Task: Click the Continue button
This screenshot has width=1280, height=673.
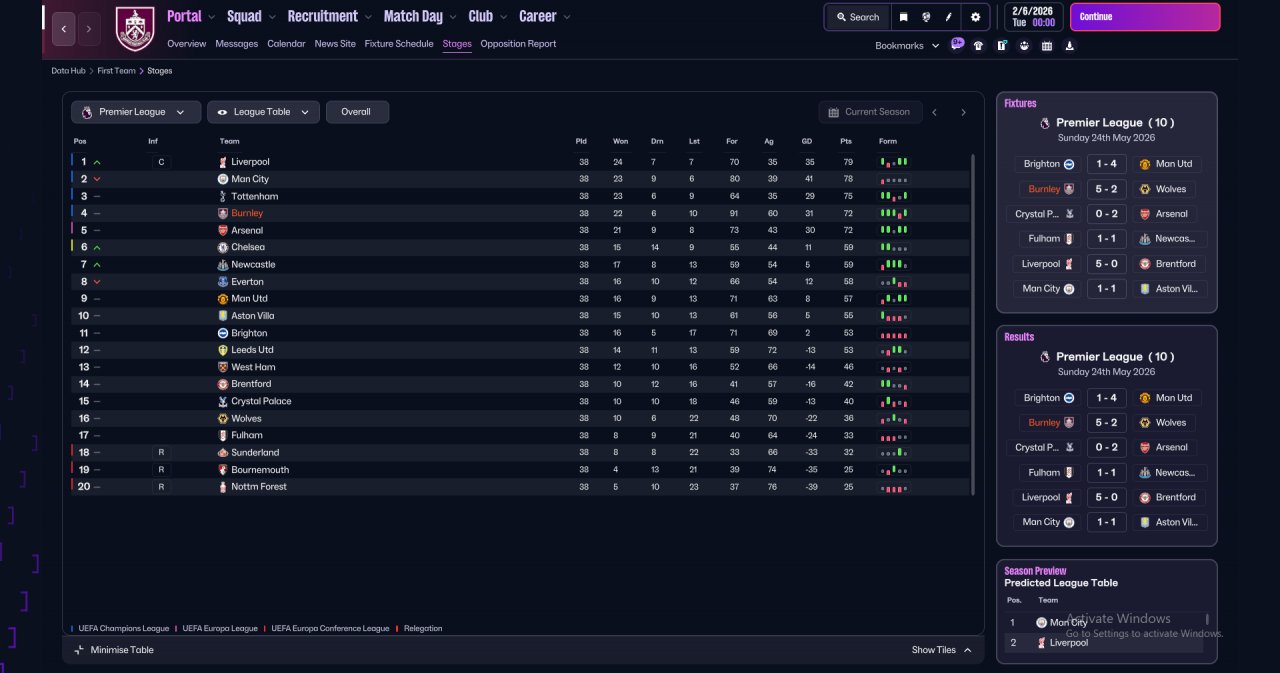Action: click(1145, 17)
